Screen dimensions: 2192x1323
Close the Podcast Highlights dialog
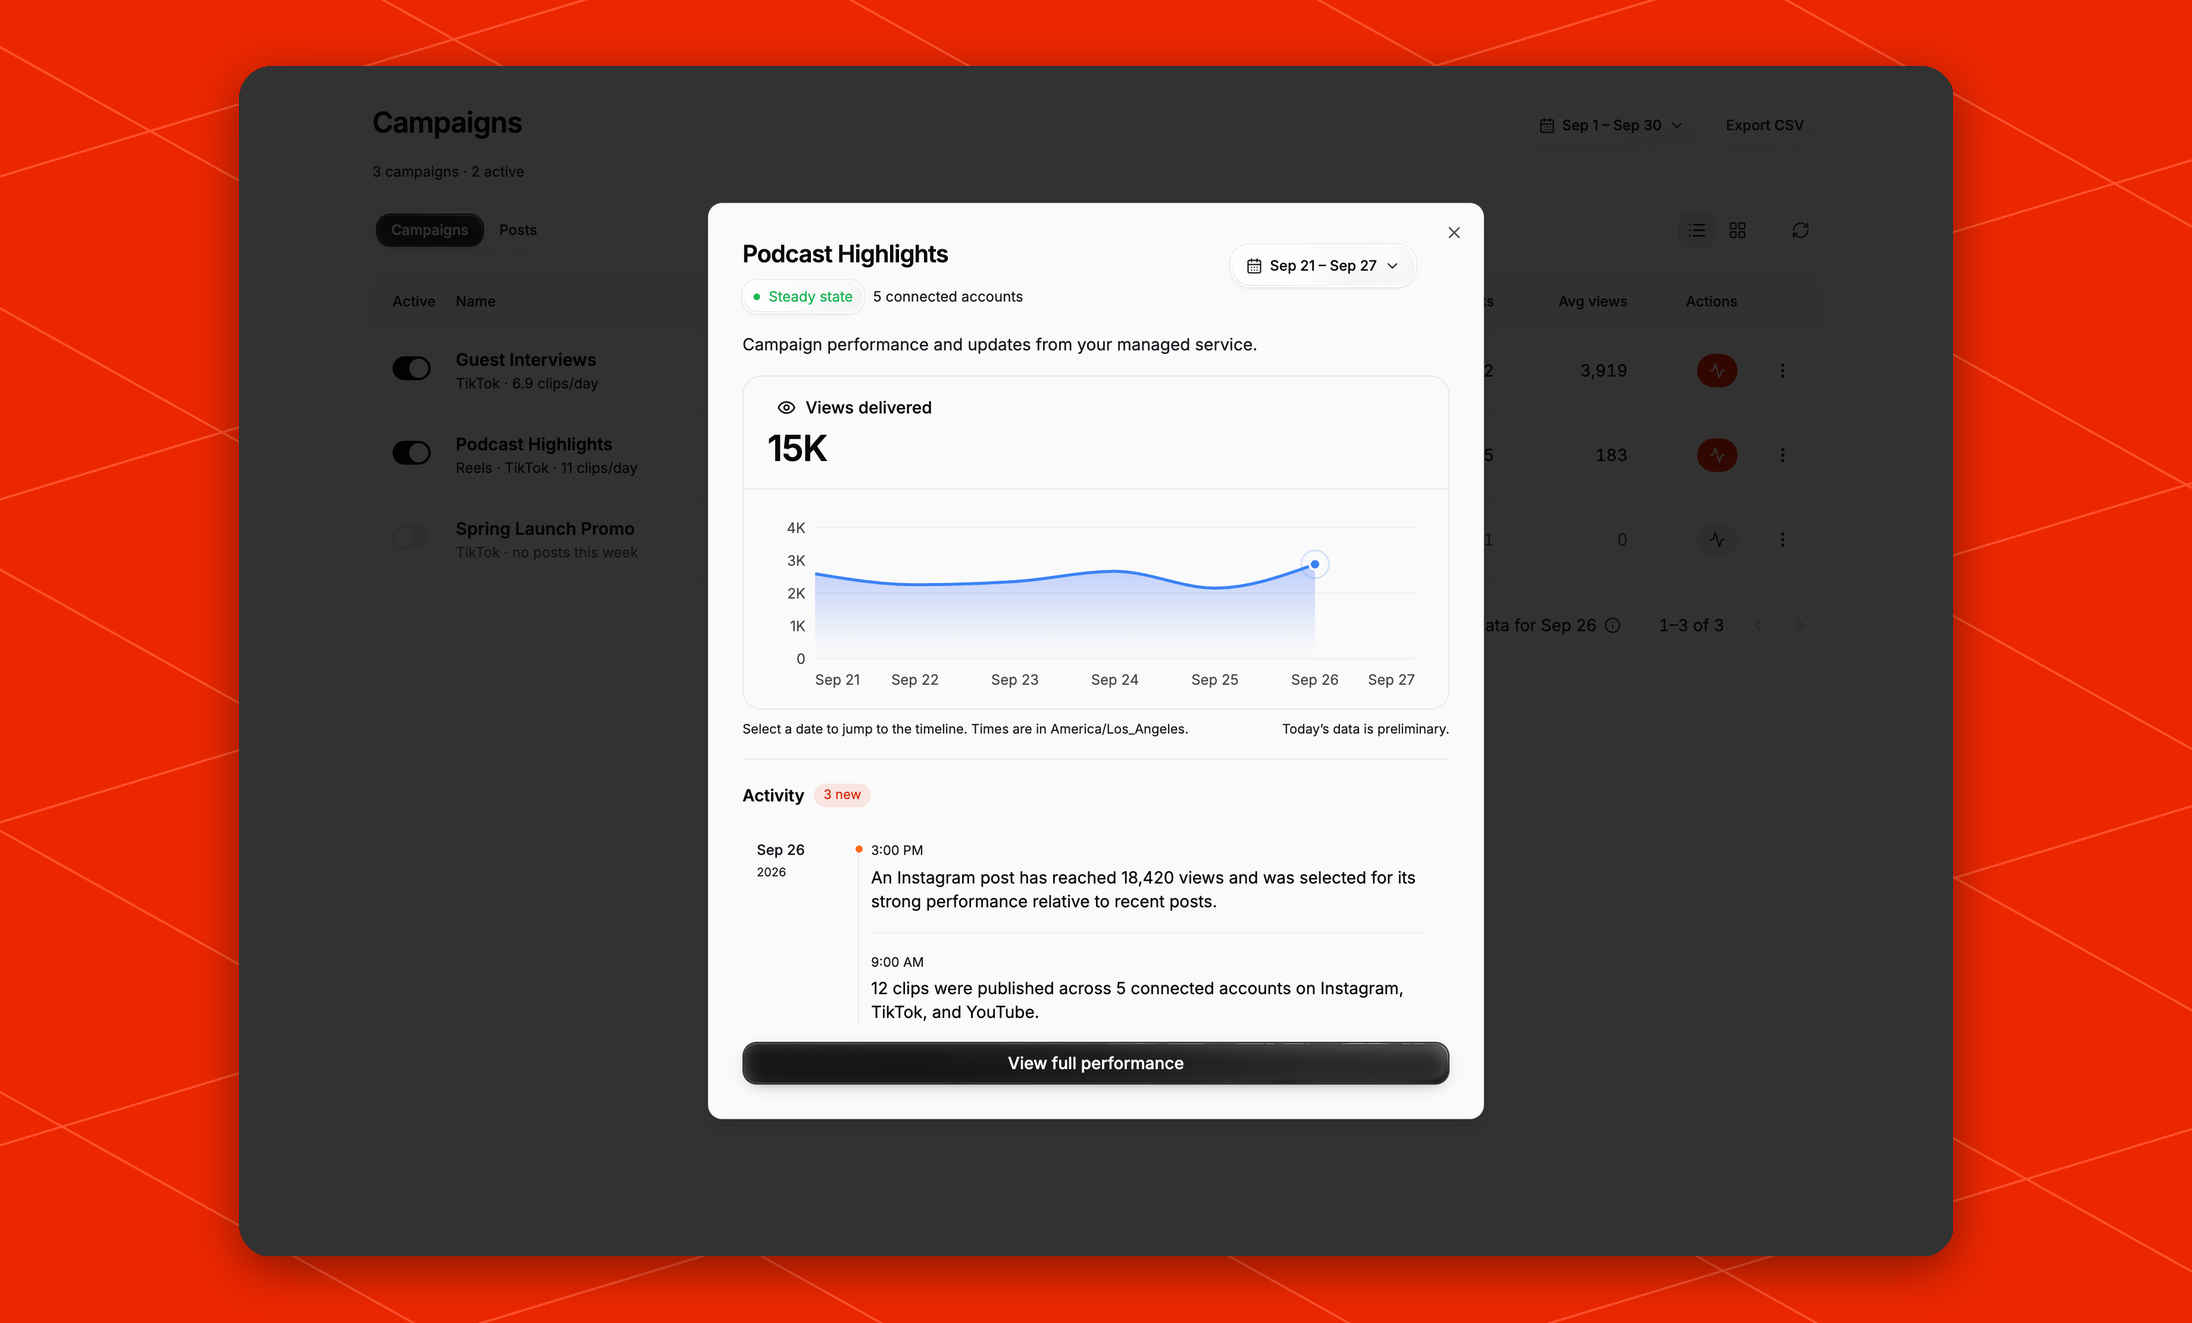click(x=1454, y=233)
